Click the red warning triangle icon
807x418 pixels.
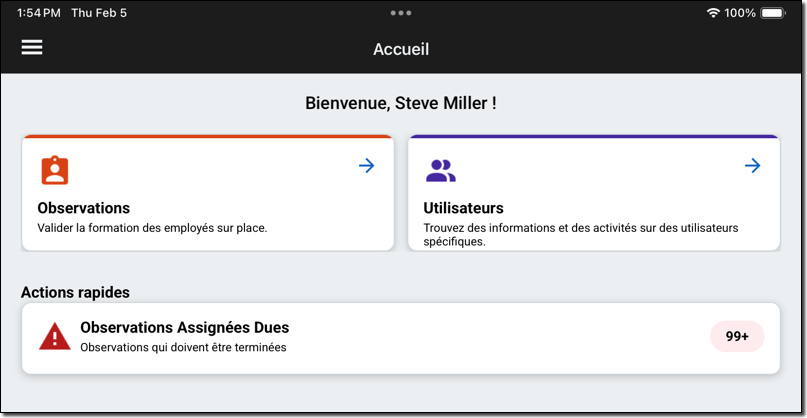54,337
